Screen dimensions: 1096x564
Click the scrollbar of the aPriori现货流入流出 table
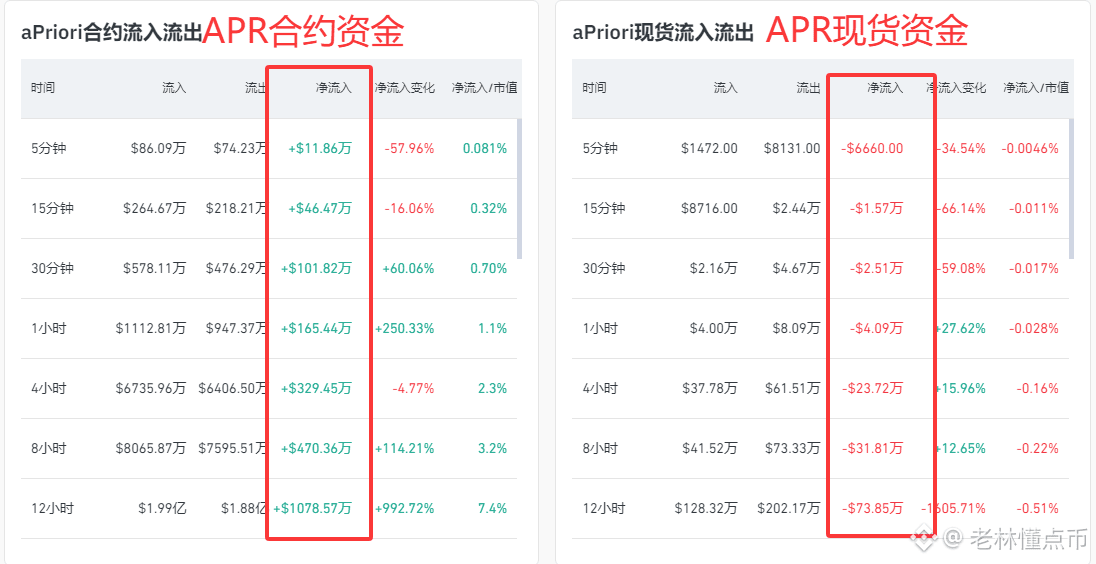[x=1071, y=189]
